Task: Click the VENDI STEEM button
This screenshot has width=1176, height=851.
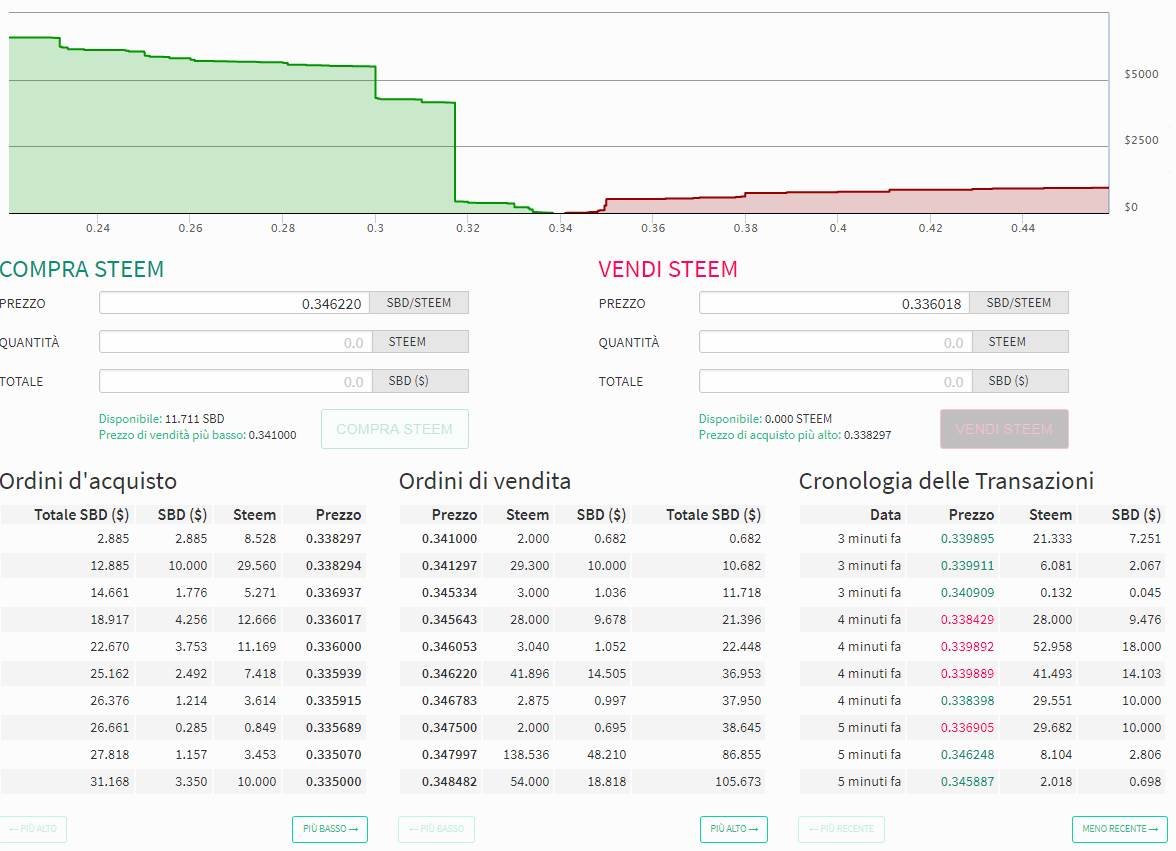Action: pyautogui.click(x=1004, y=429)
